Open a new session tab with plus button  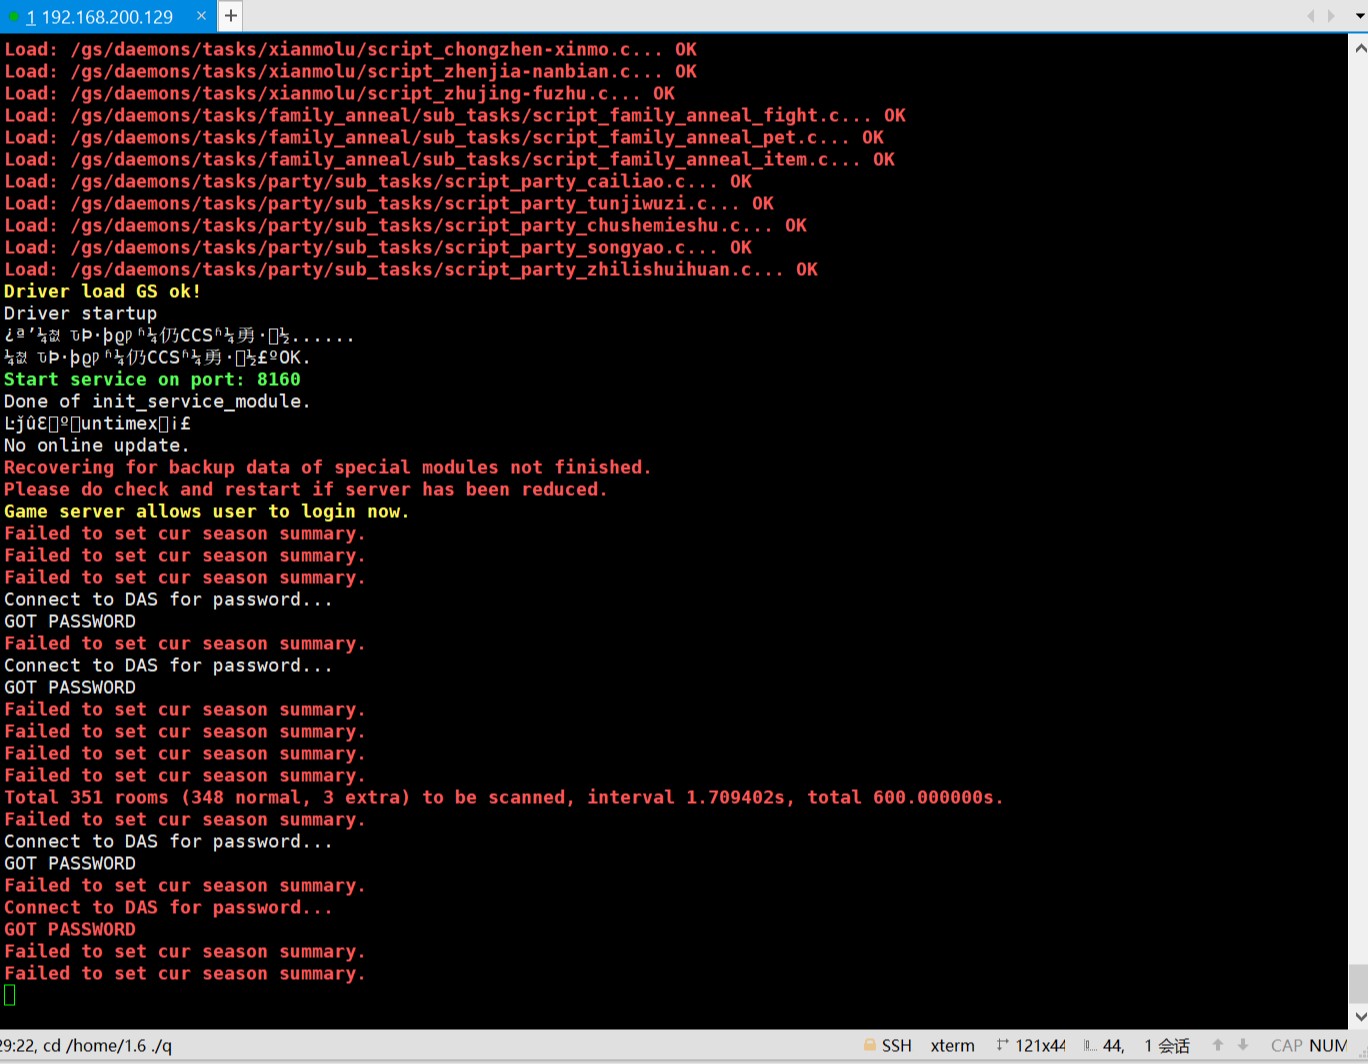coord(230,16)
